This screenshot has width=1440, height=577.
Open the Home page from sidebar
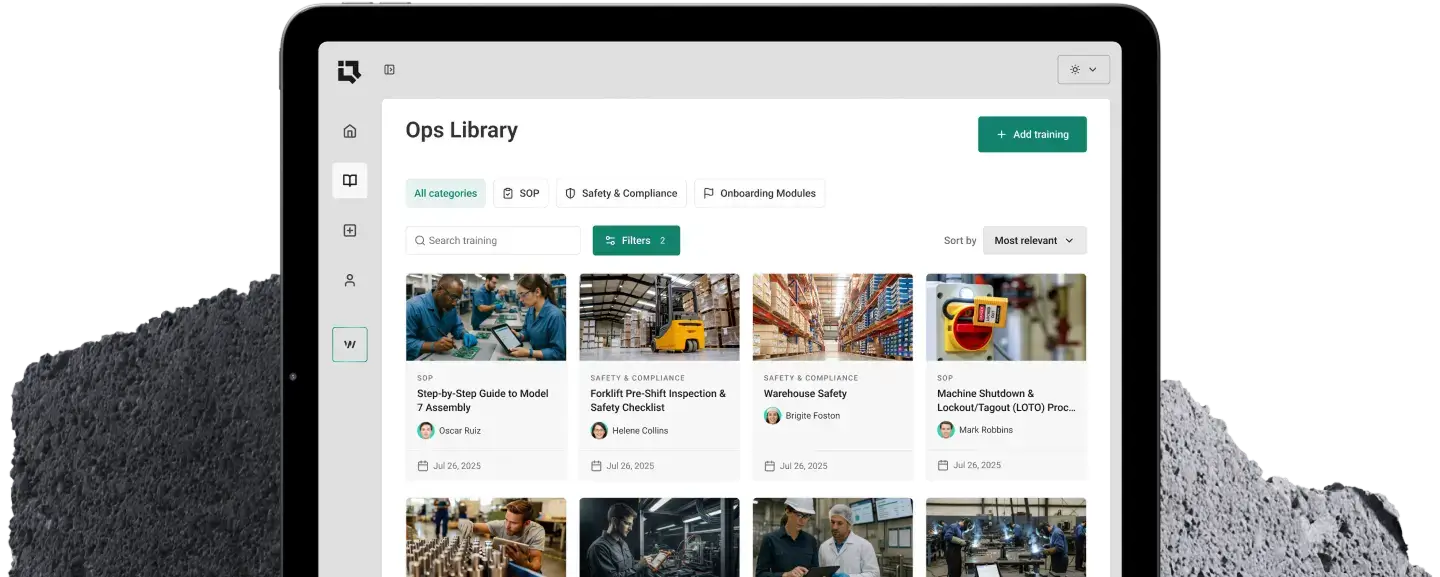tap(349, 130)
